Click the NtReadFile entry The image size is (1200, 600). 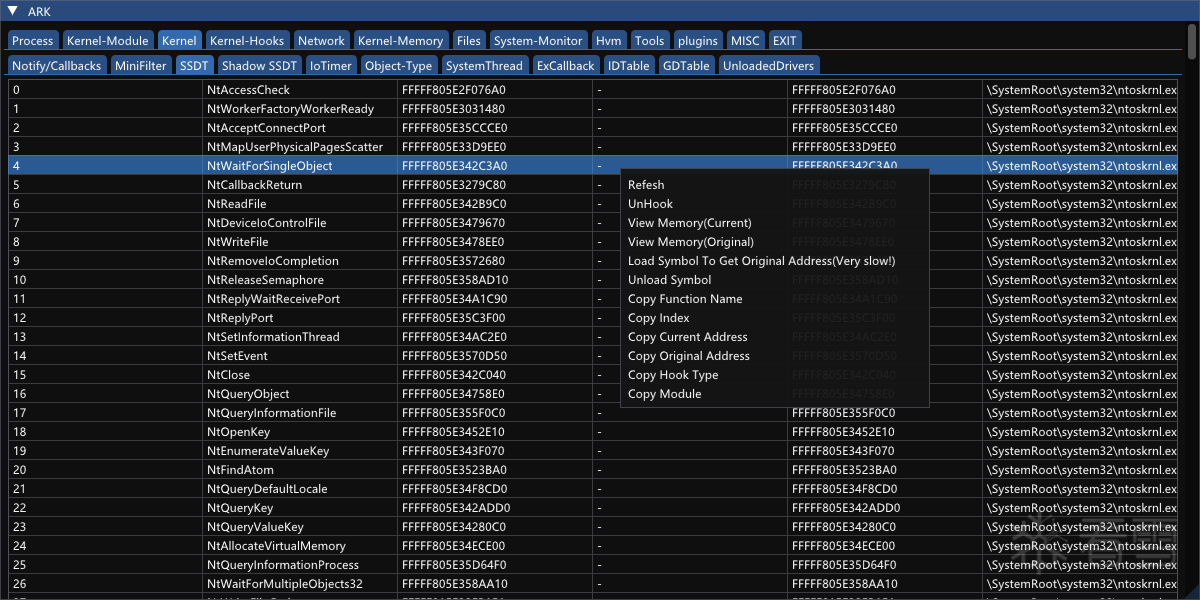tap(237, 204)
